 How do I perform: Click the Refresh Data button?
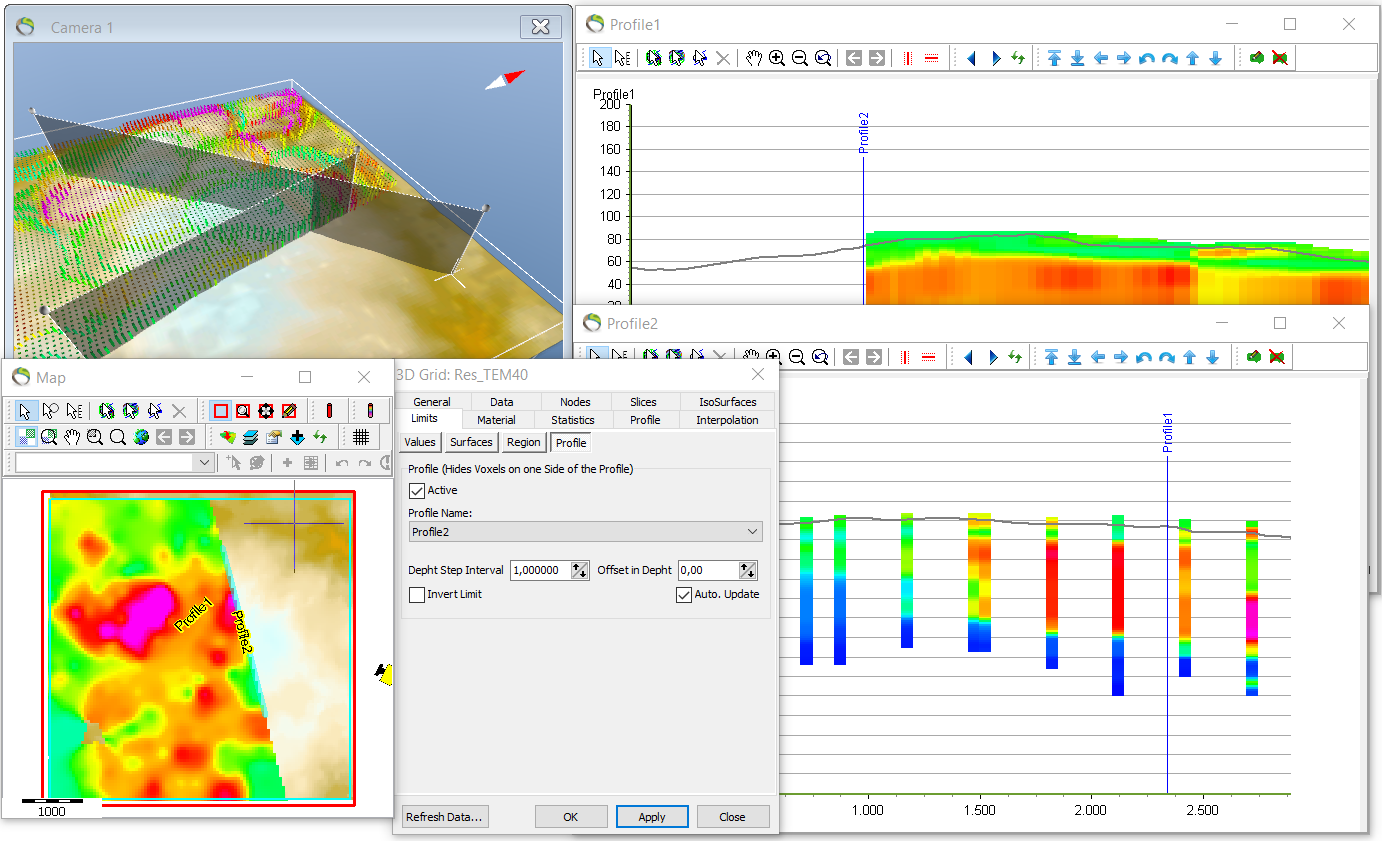[444, 816]
